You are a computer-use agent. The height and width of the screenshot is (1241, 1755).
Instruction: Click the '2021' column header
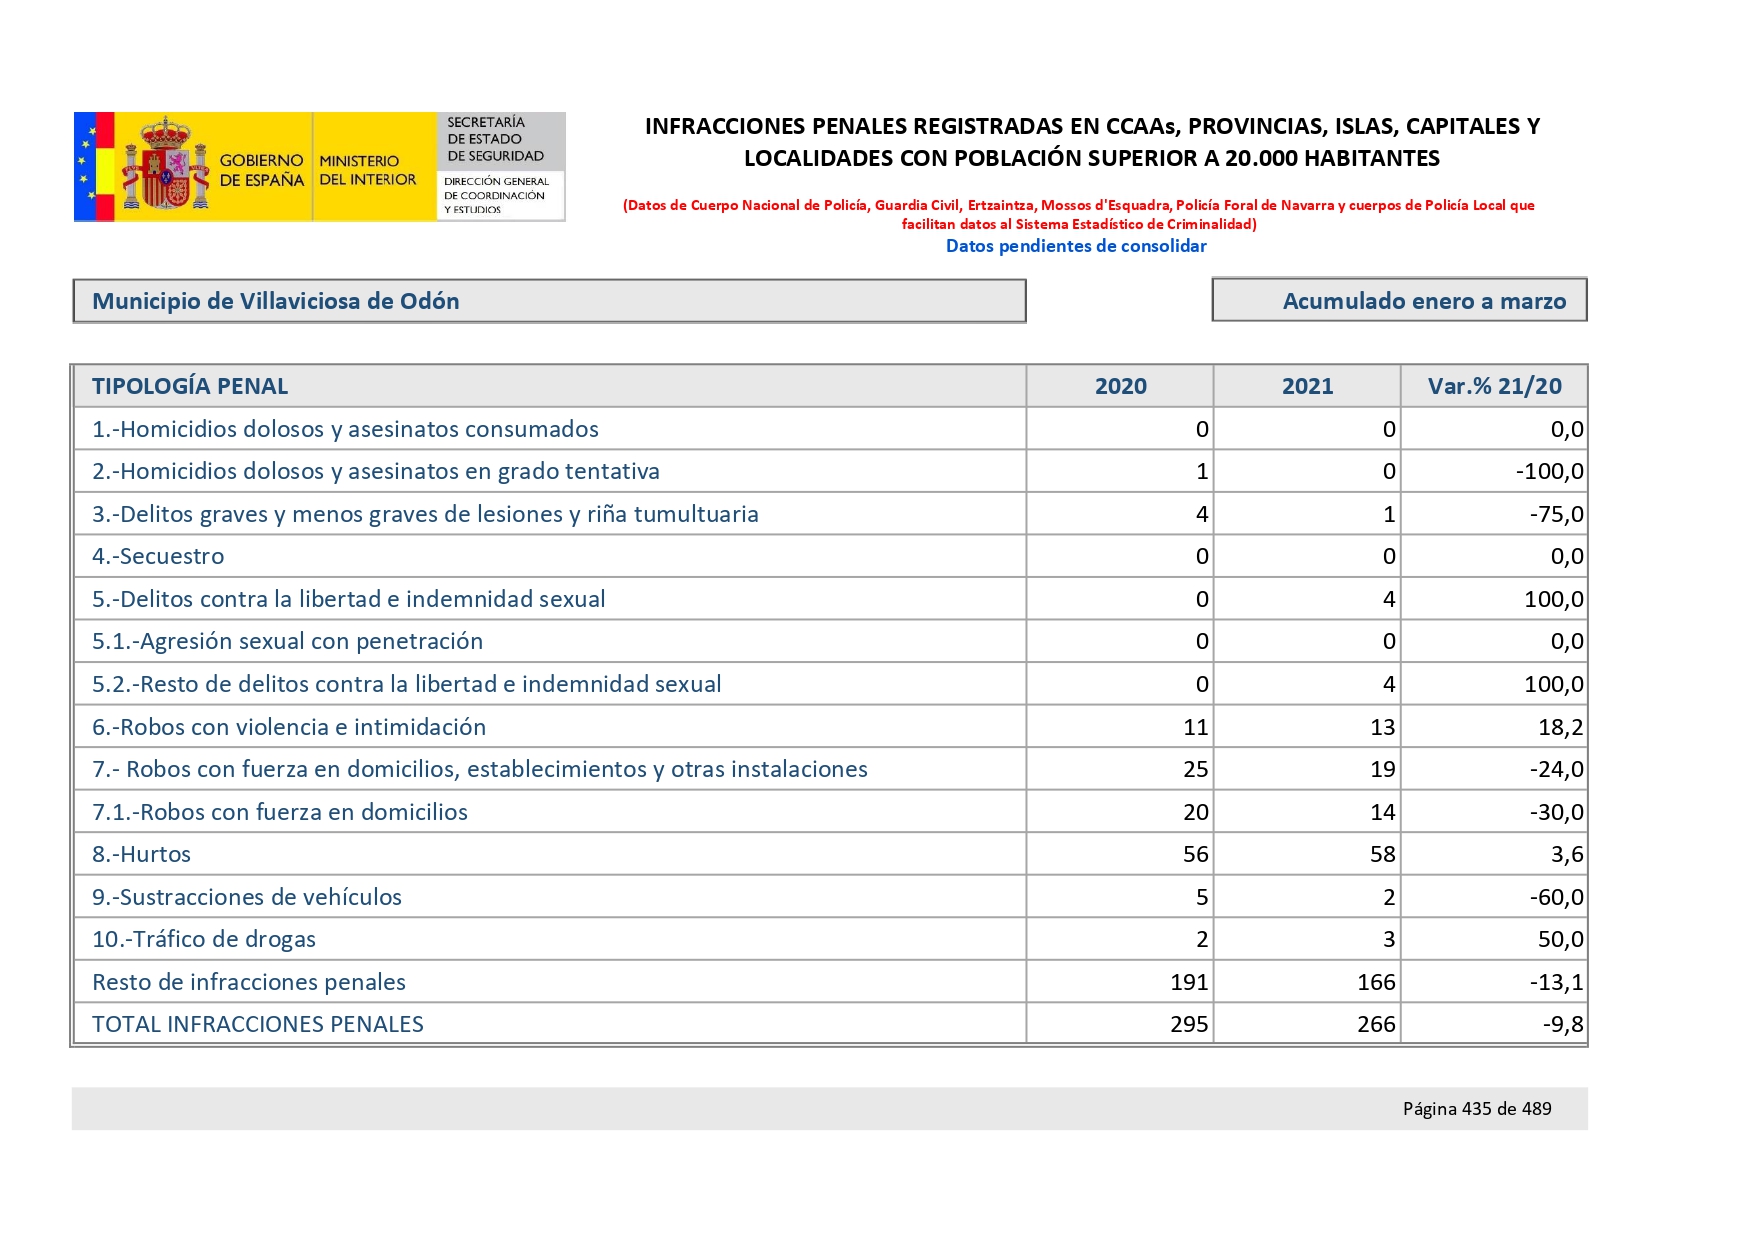[1307, 386]
